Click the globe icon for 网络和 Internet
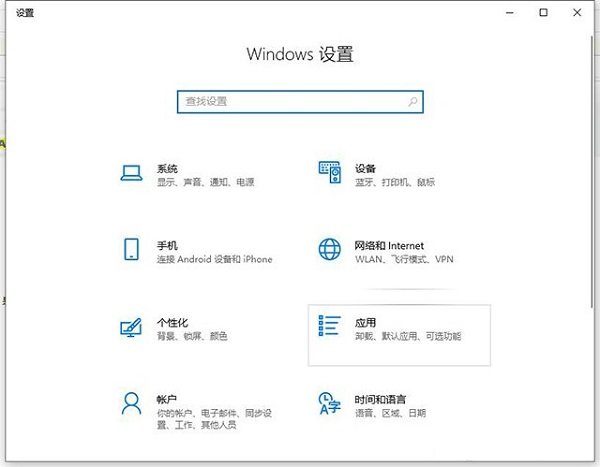Screen dimensions: 600x467 [x=330, y=250]
